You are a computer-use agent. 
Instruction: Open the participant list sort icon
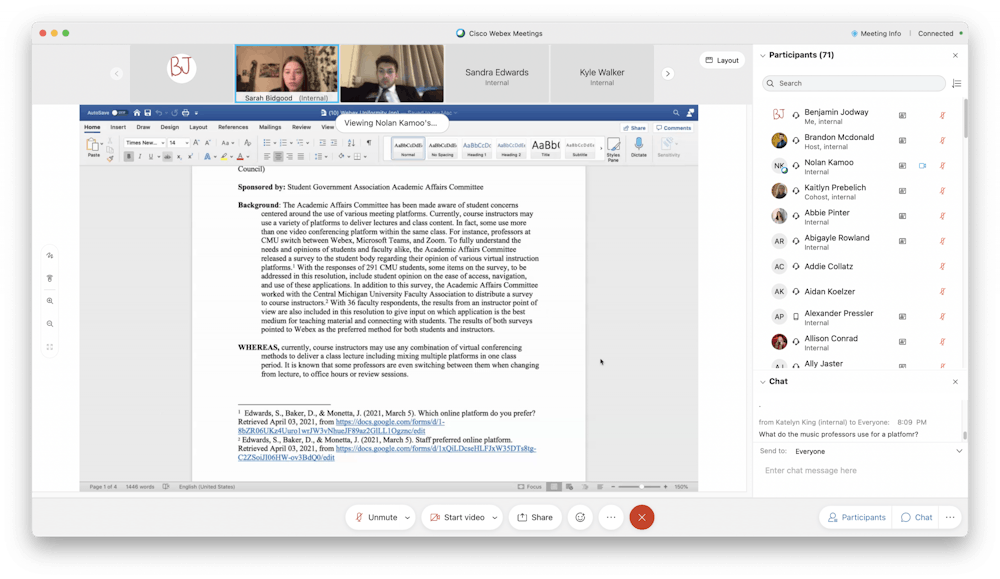coord(956,84)
